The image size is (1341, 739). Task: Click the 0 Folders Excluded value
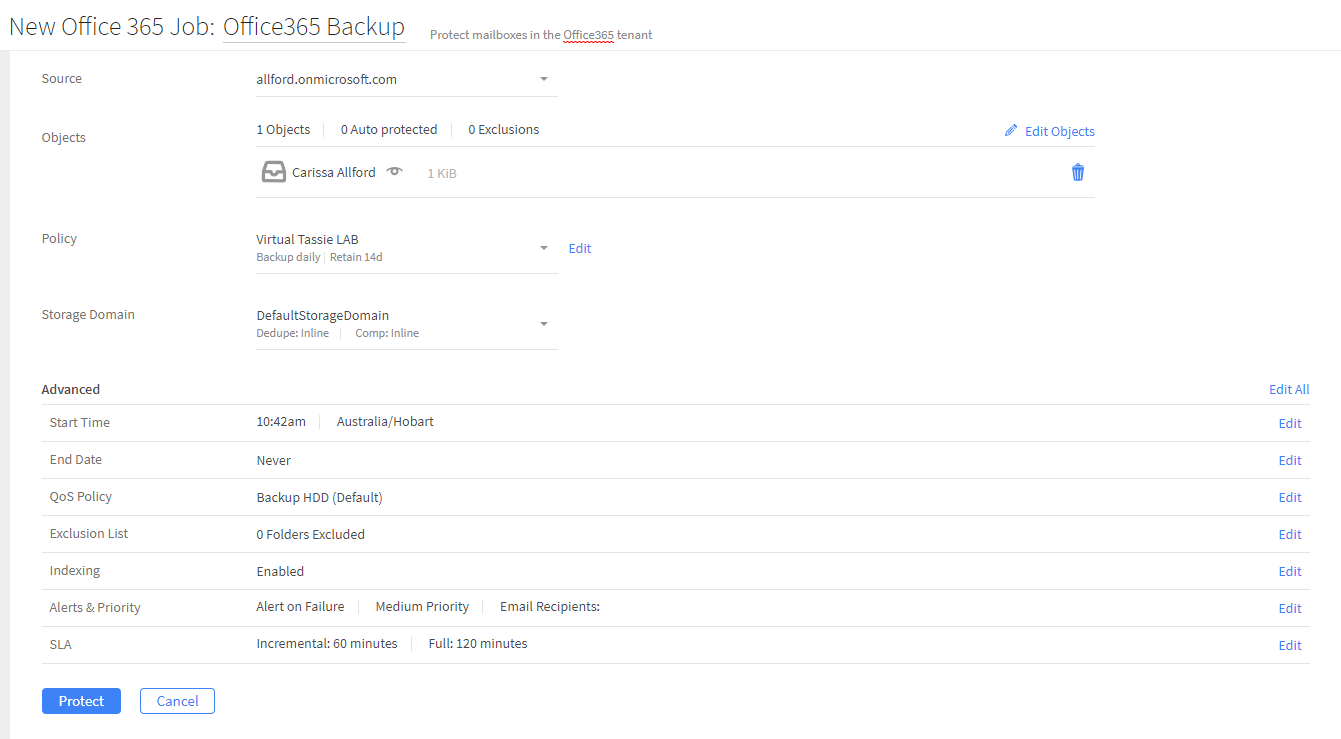pyautogui.click(x=310, y=534)
